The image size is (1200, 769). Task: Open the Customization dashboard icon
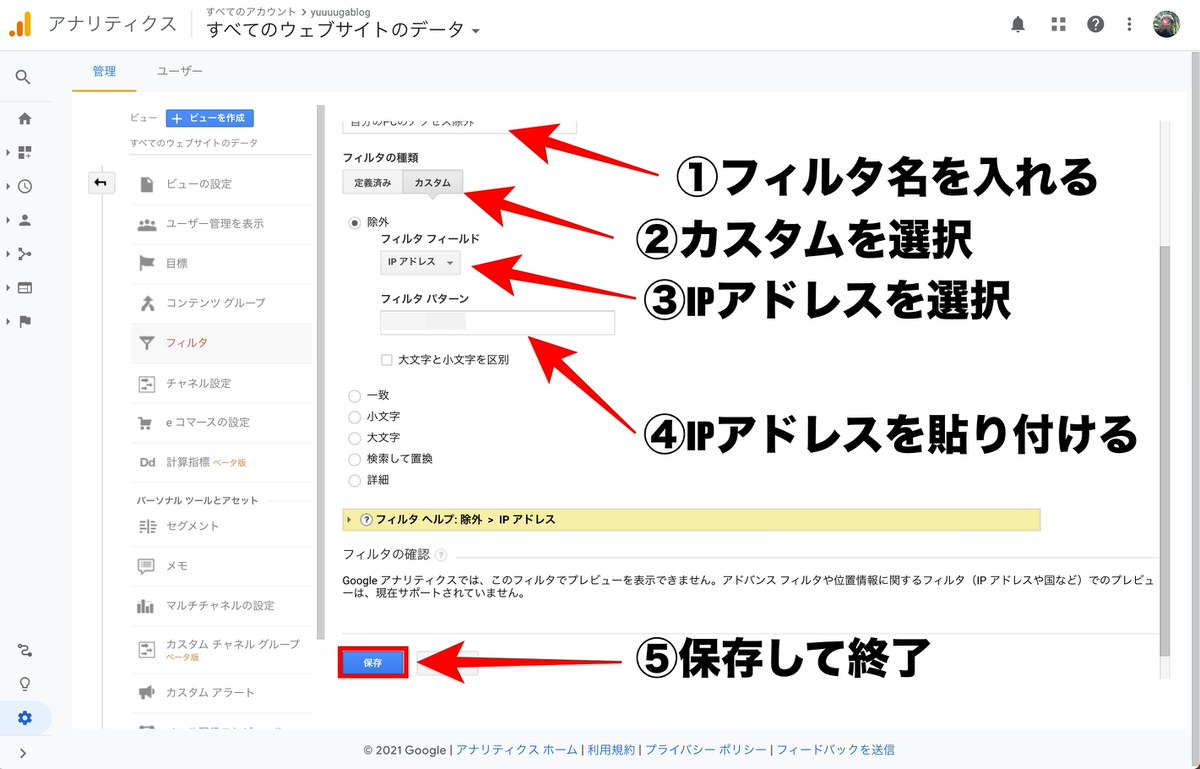[25, 152]
